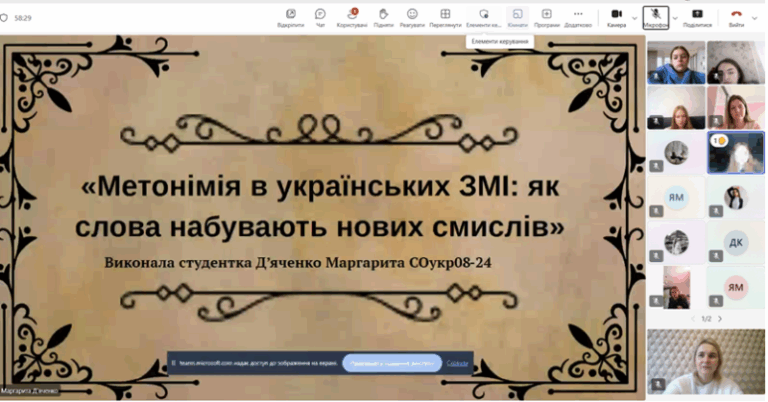Expand the microphone options dropdown arrow
768x402 pixels.
pos(675,17)
